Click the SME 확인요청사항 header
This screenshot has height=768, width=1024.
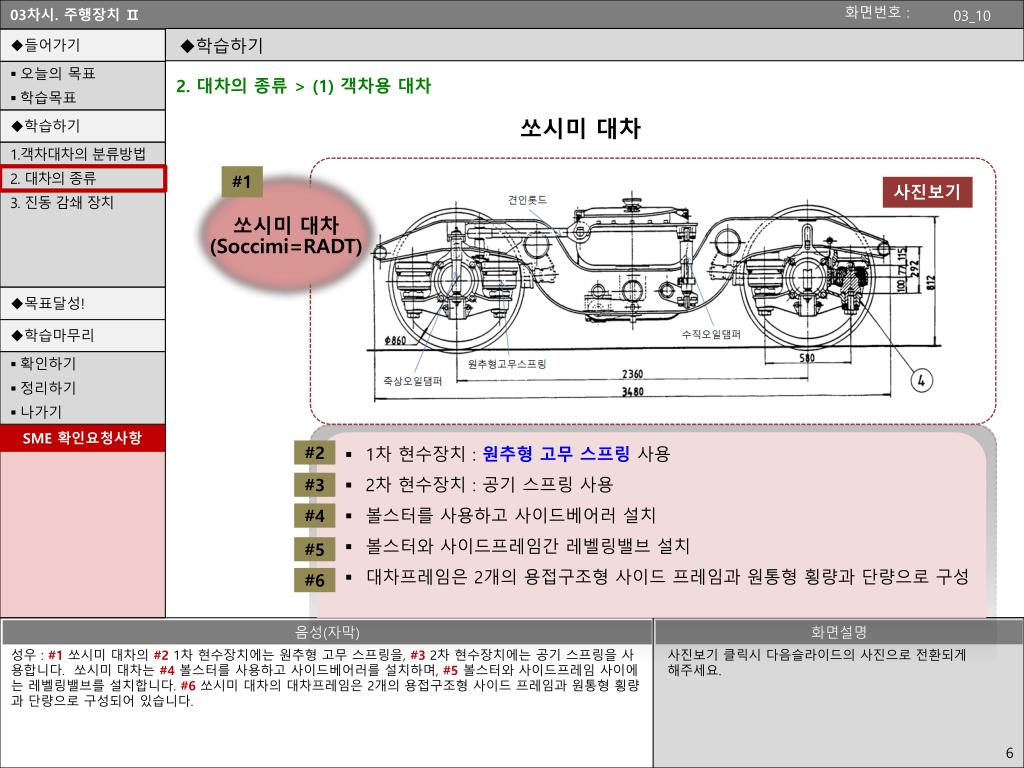pos(82,438)
